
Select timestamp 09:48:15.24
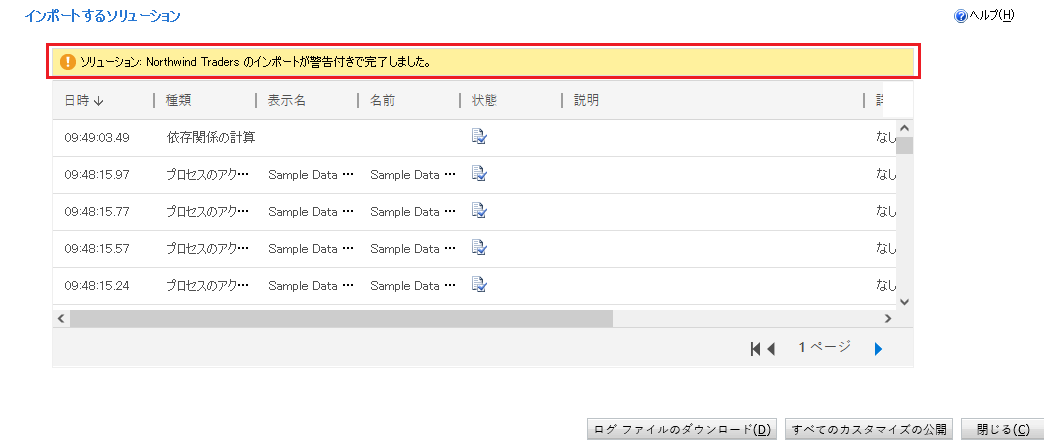click(97, 286)
